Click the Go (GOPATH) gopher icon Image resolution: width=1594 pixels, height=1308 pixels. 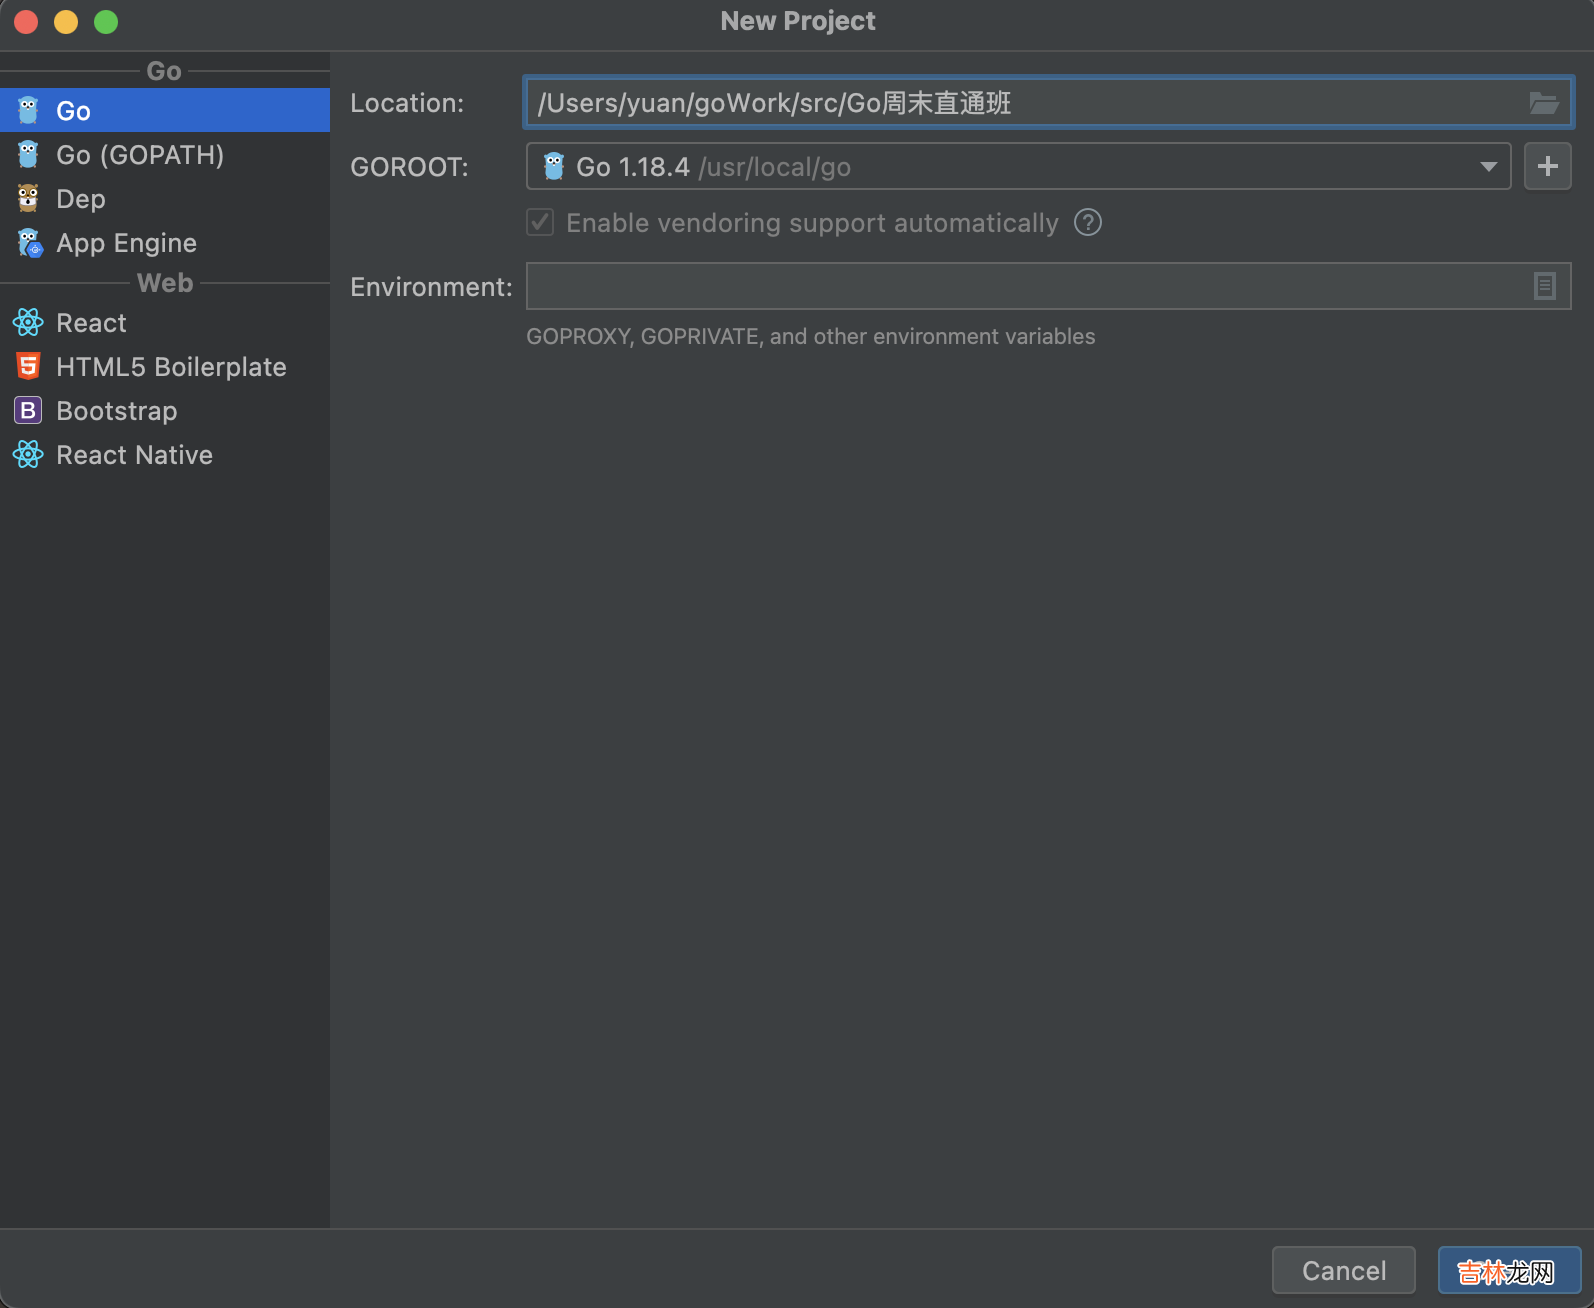(28, 154)
